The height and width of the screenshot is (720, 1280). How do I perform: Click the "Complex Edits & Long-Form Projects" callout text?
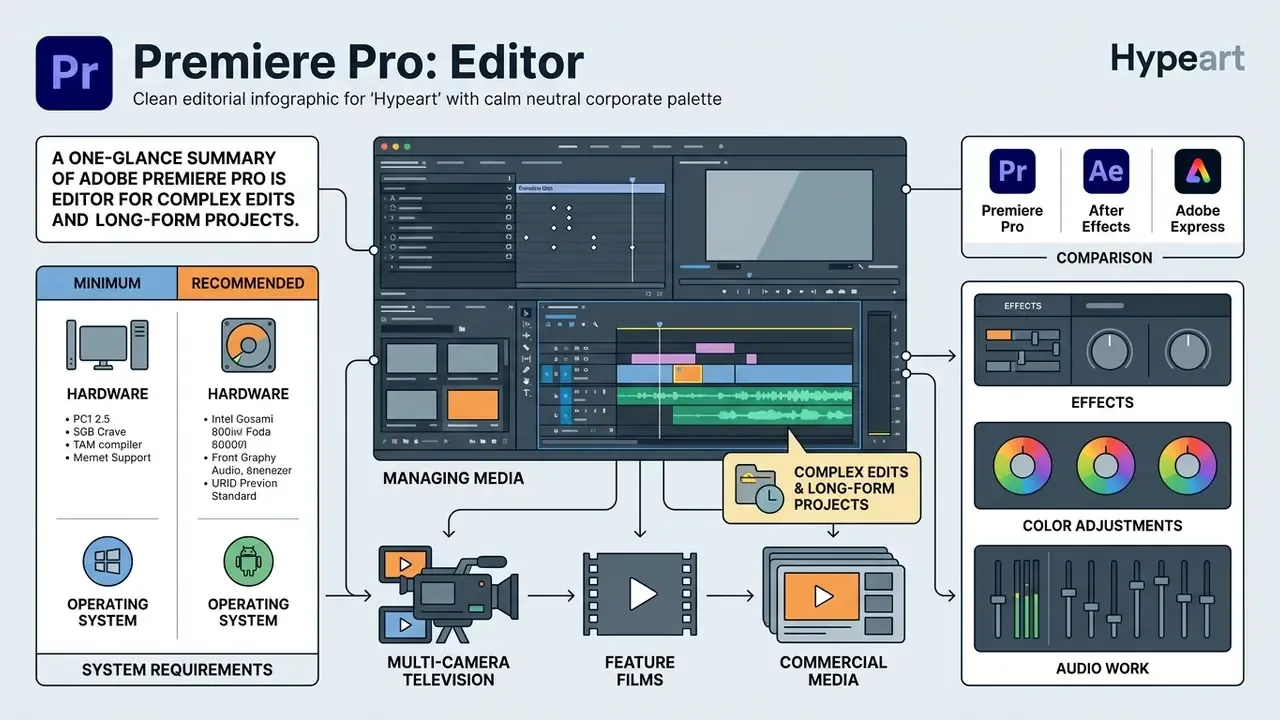(x=851, y=488)
